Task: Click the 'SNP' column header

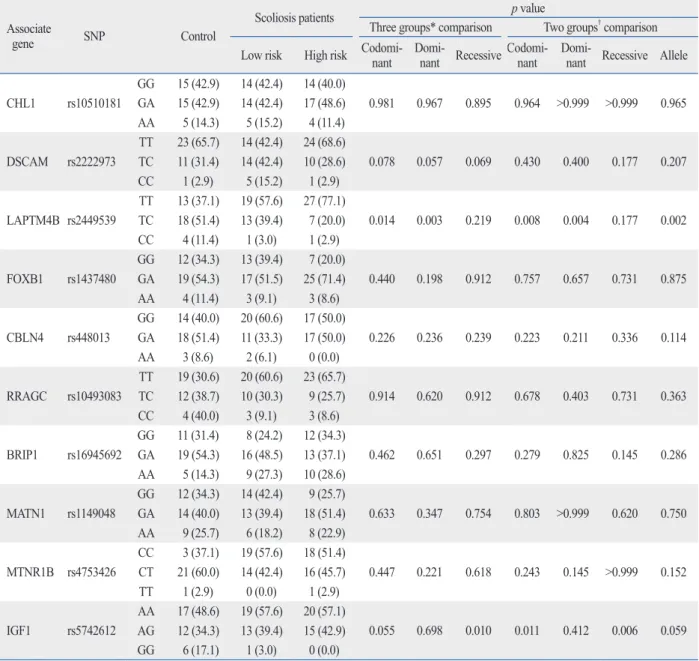Action: click(x=94, y=36)
